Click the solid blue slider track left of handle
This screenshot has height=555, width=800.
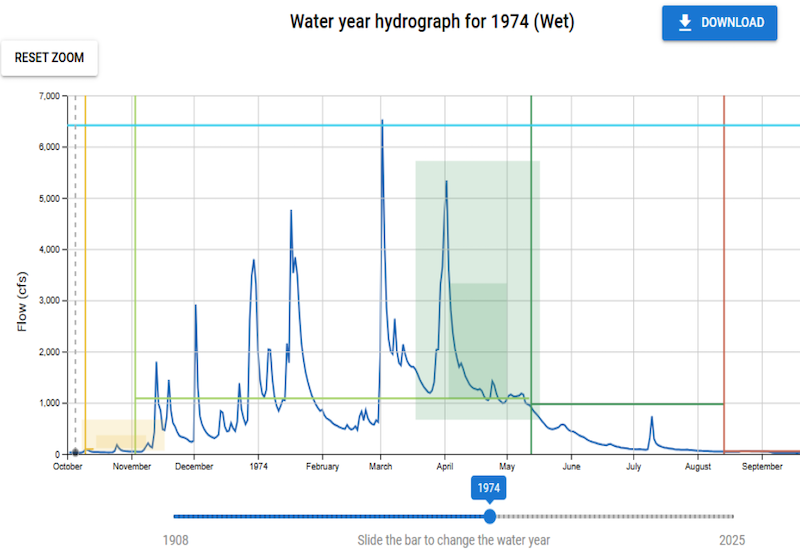click(330, 516)
